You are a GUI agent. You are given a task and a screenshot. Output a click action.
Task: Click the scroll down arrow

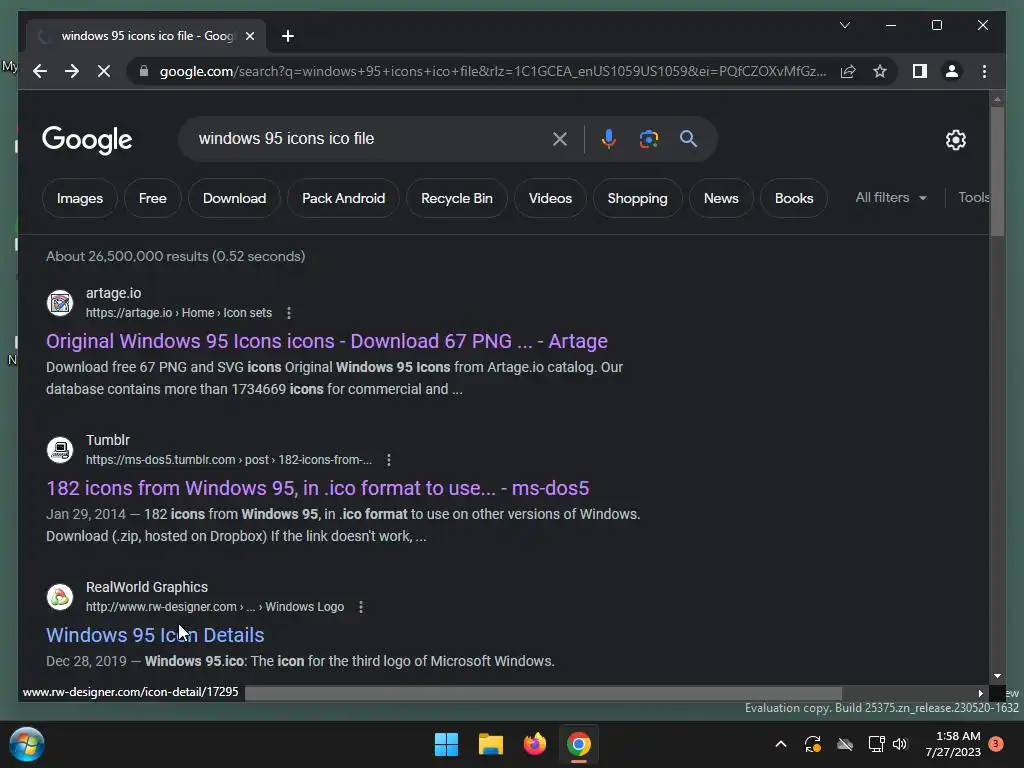coord(997,677)
